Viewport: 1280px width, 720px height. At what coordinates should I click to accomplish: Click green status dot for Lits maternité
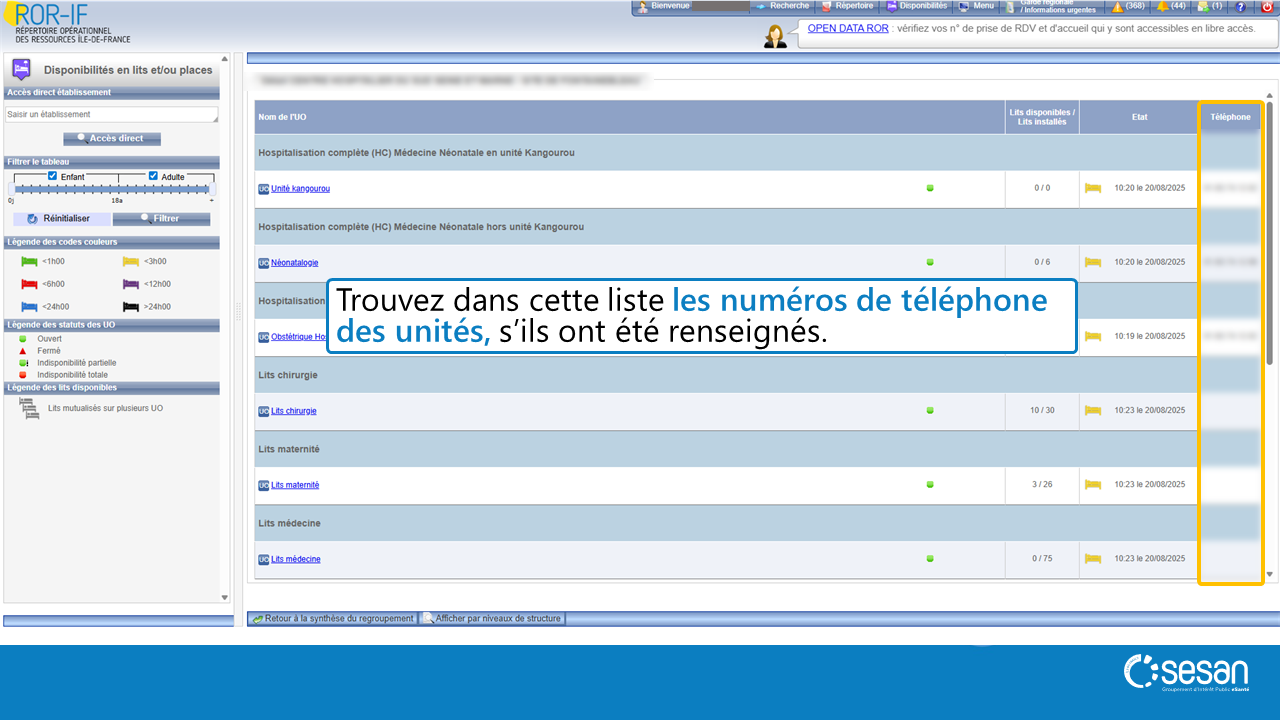pyautogui.click(x=929, y=485)
